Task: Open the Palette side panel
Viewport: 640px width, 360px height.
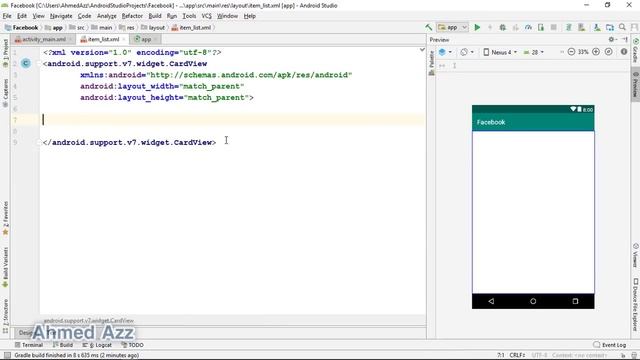Action: click(x=431, y=63)
